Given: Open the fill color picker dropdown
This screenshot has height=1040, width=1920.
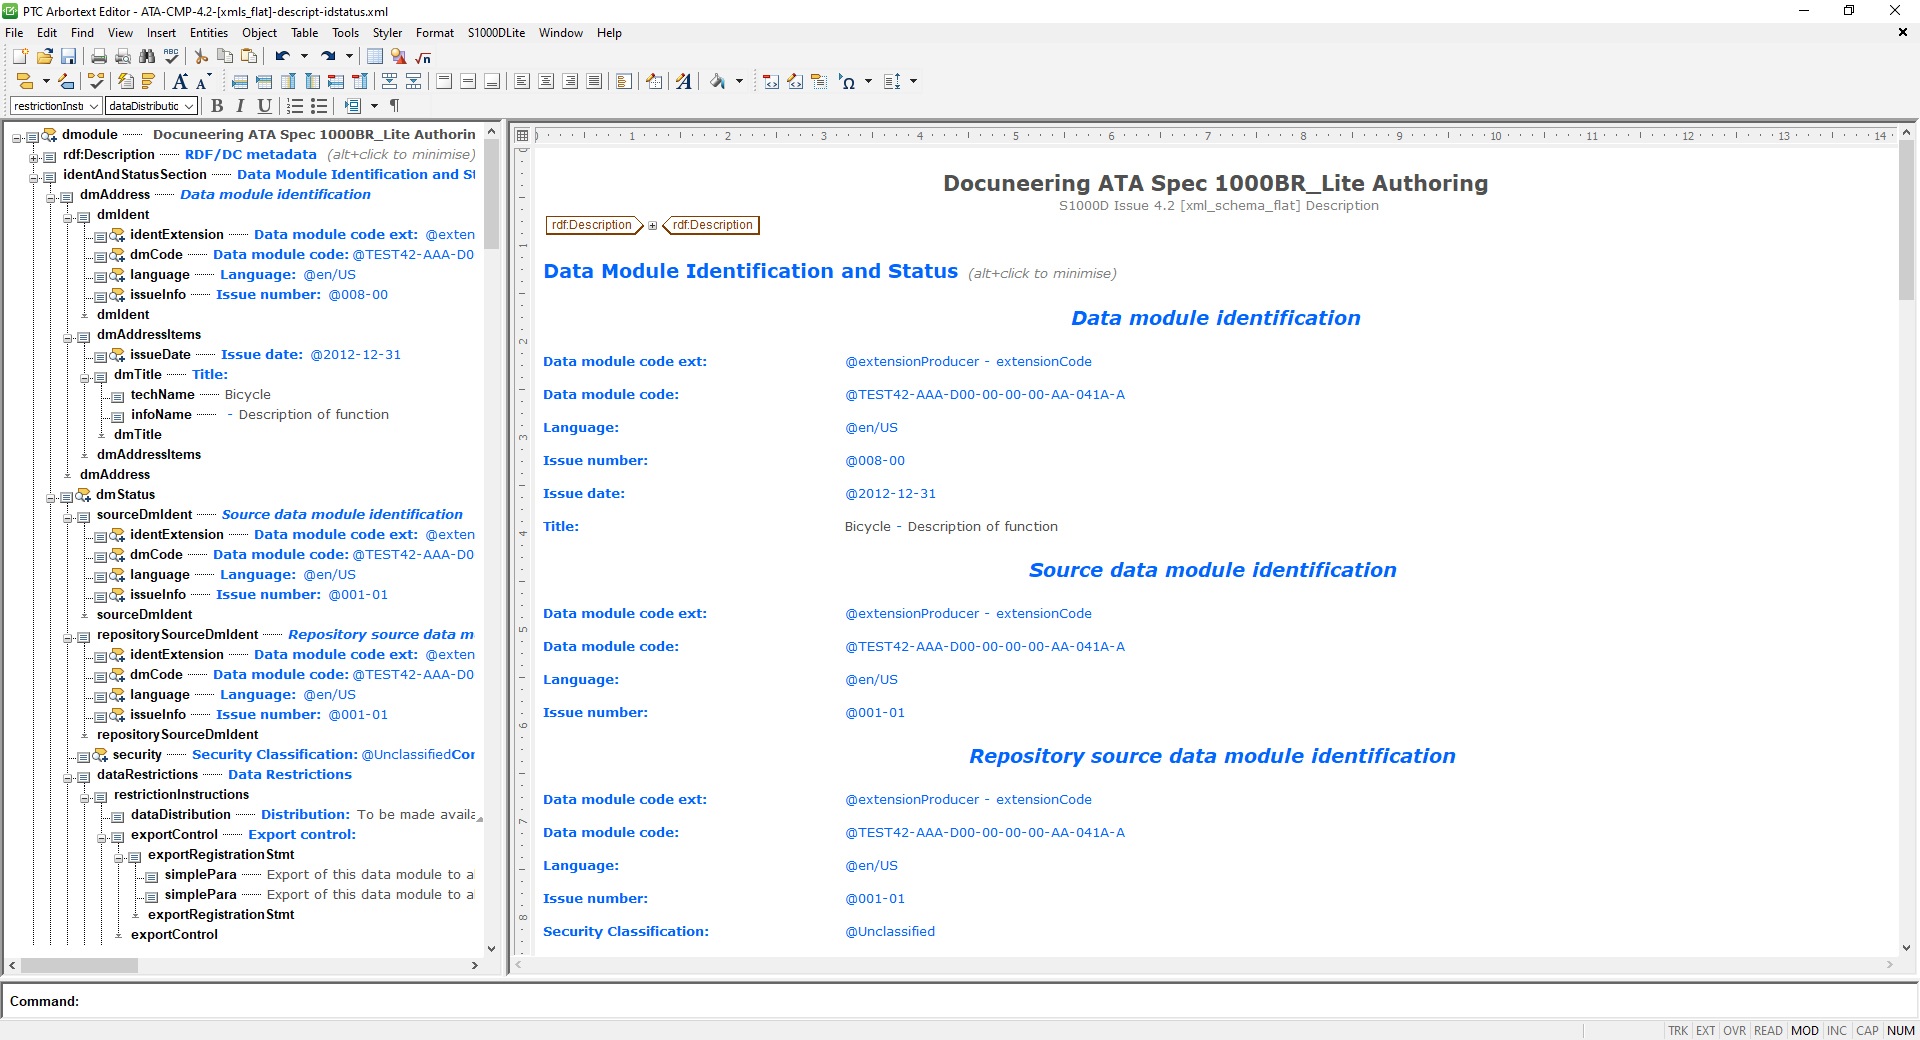Looking at the screenshot, I should (739, 82).
